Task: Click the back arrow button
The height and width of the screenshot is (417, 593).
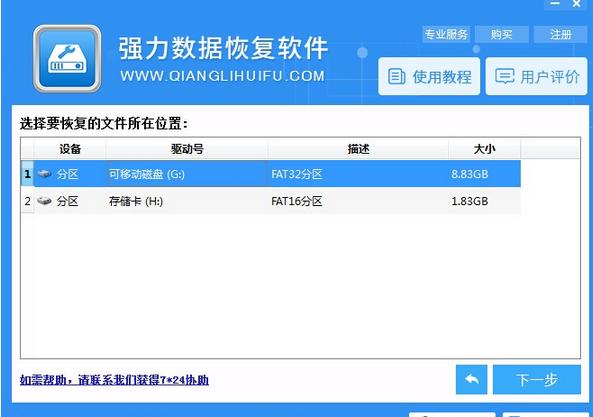Action: point(472,379)
